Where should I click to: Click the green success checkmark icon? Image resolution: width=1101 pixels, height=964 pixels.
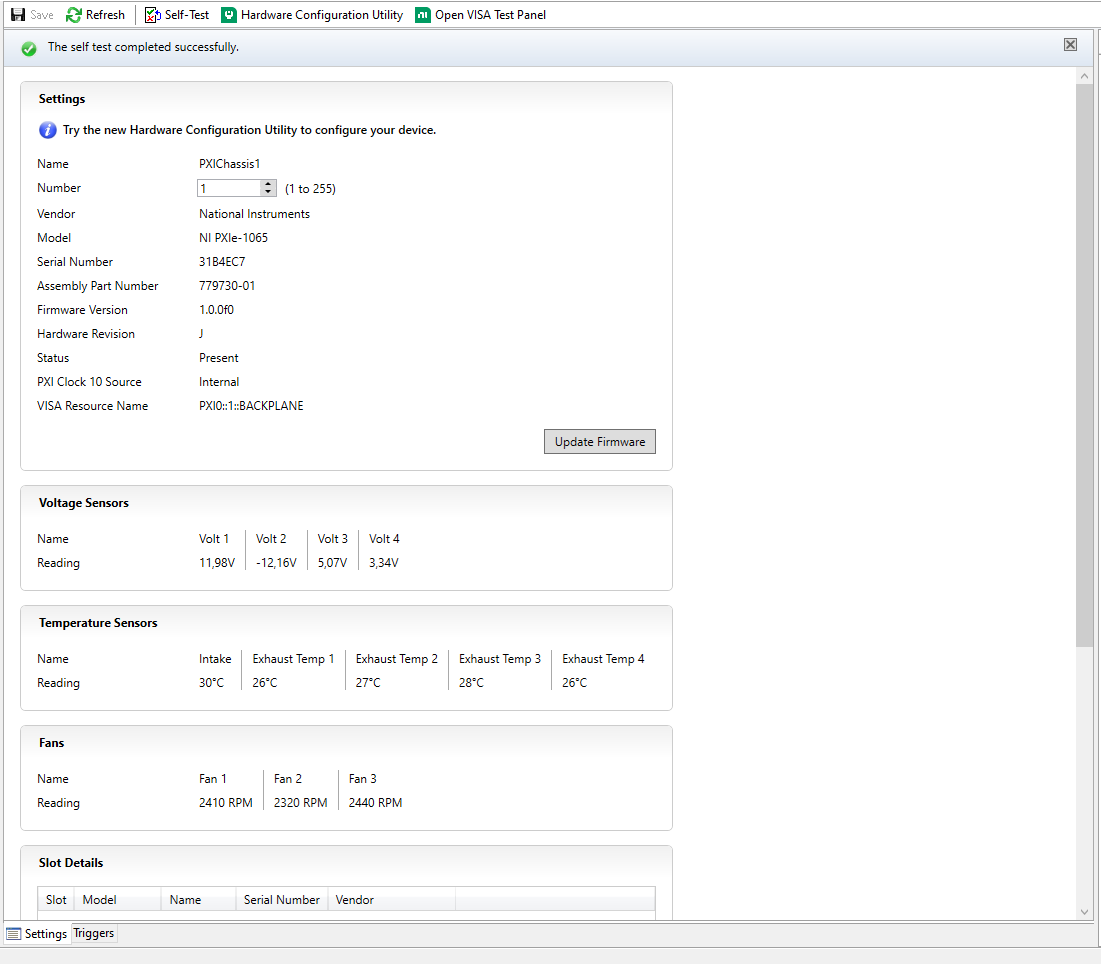29,48
